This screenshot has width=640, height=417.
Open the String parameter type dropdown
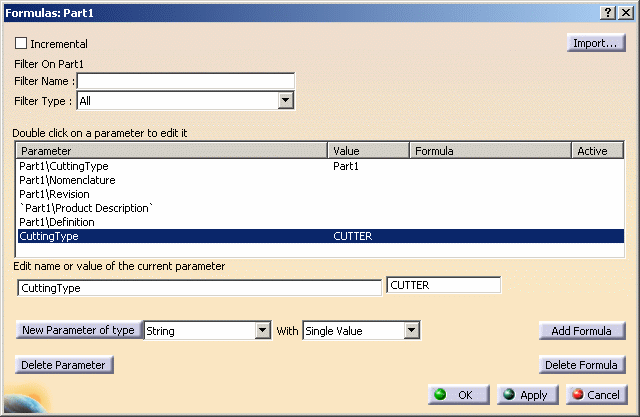(263, 331)
